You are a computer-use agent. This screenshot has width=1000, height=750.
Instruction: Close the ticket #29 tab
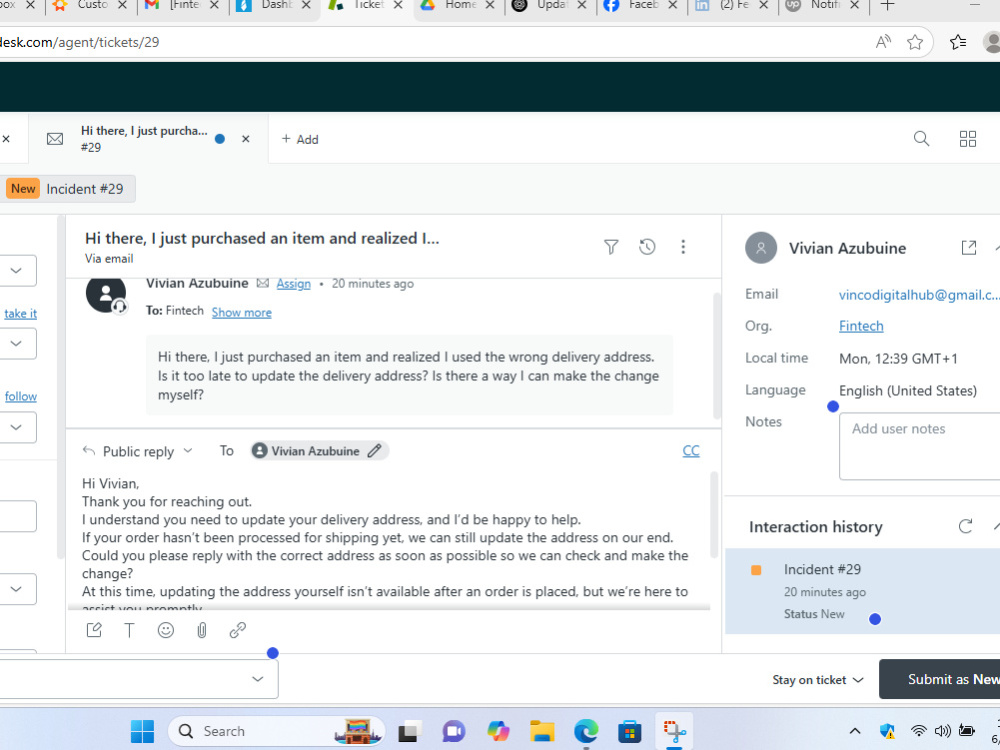(246, 138)
